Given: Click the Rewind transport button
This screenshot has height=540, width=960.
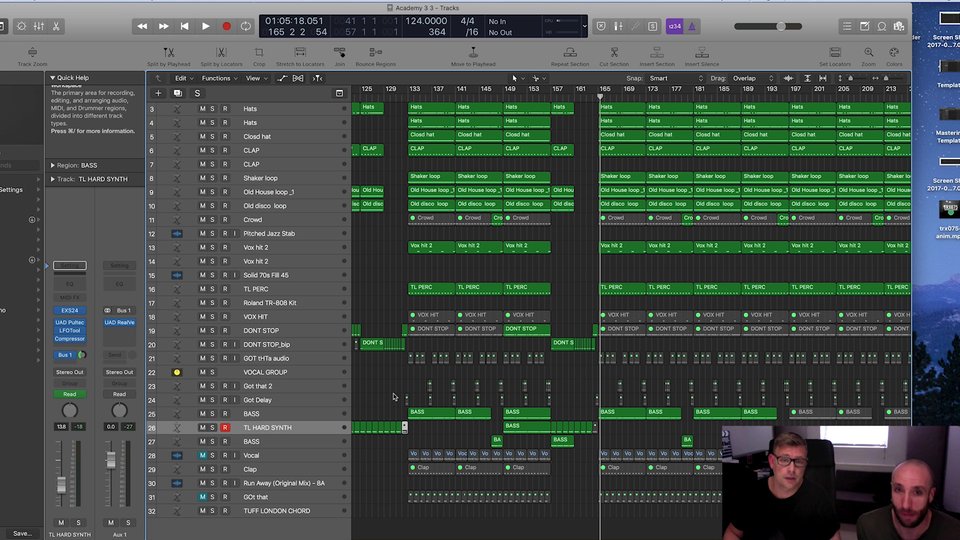Looking at the screenshot, I should coord(142,26).
